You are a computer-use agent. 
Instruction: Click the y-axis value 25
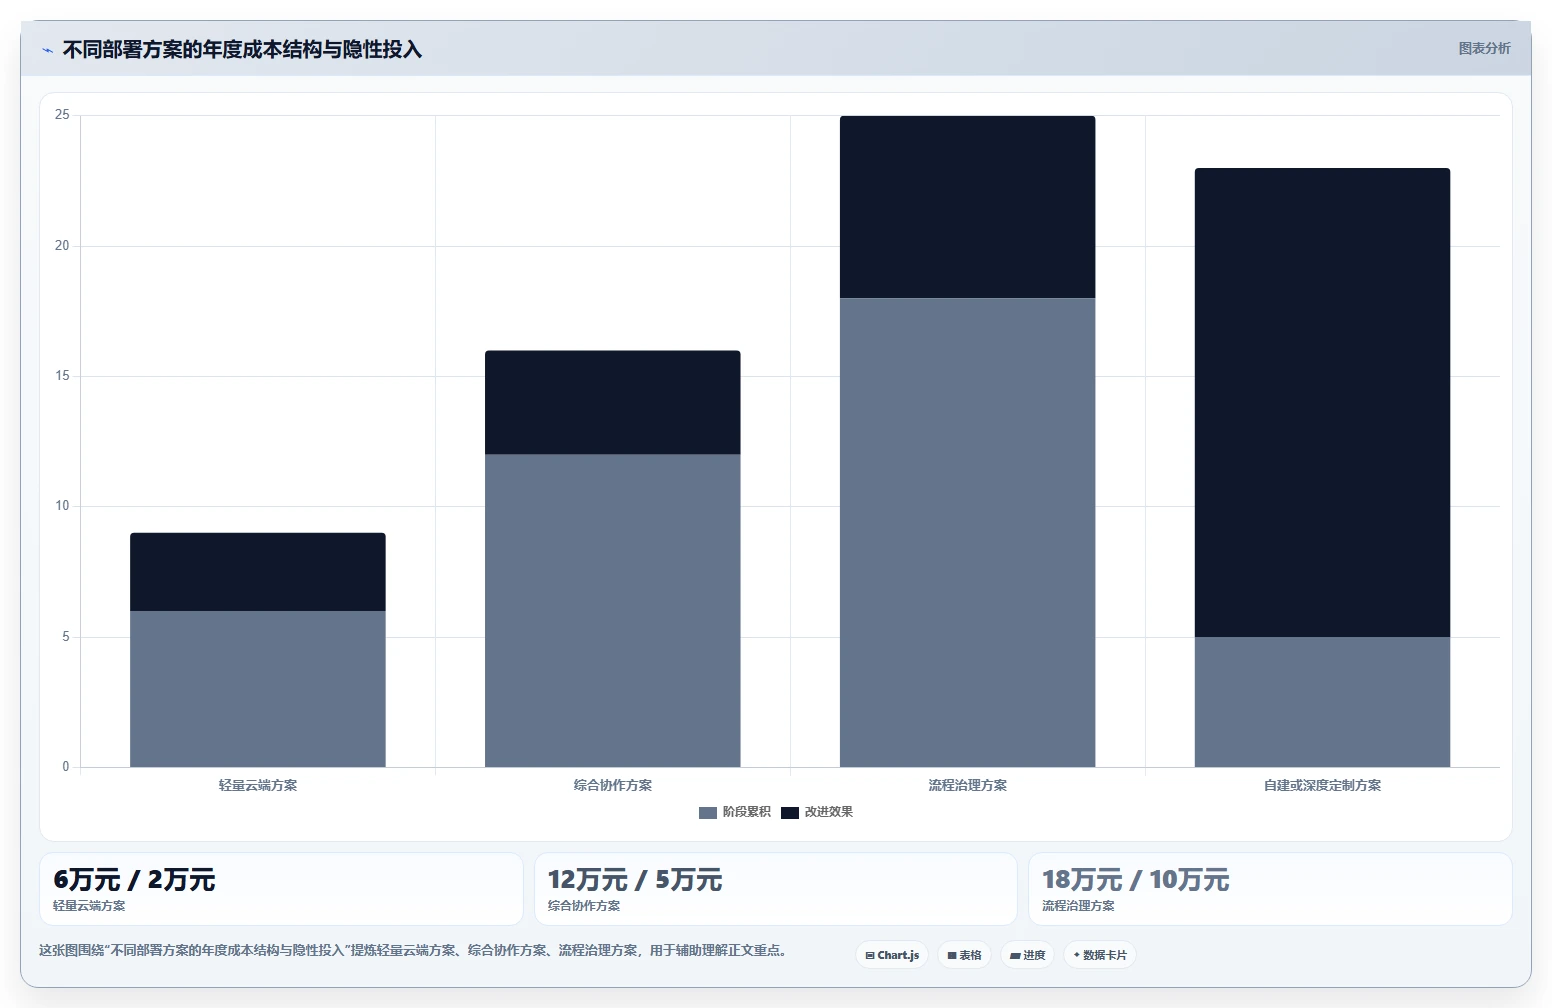coord(62,115)
